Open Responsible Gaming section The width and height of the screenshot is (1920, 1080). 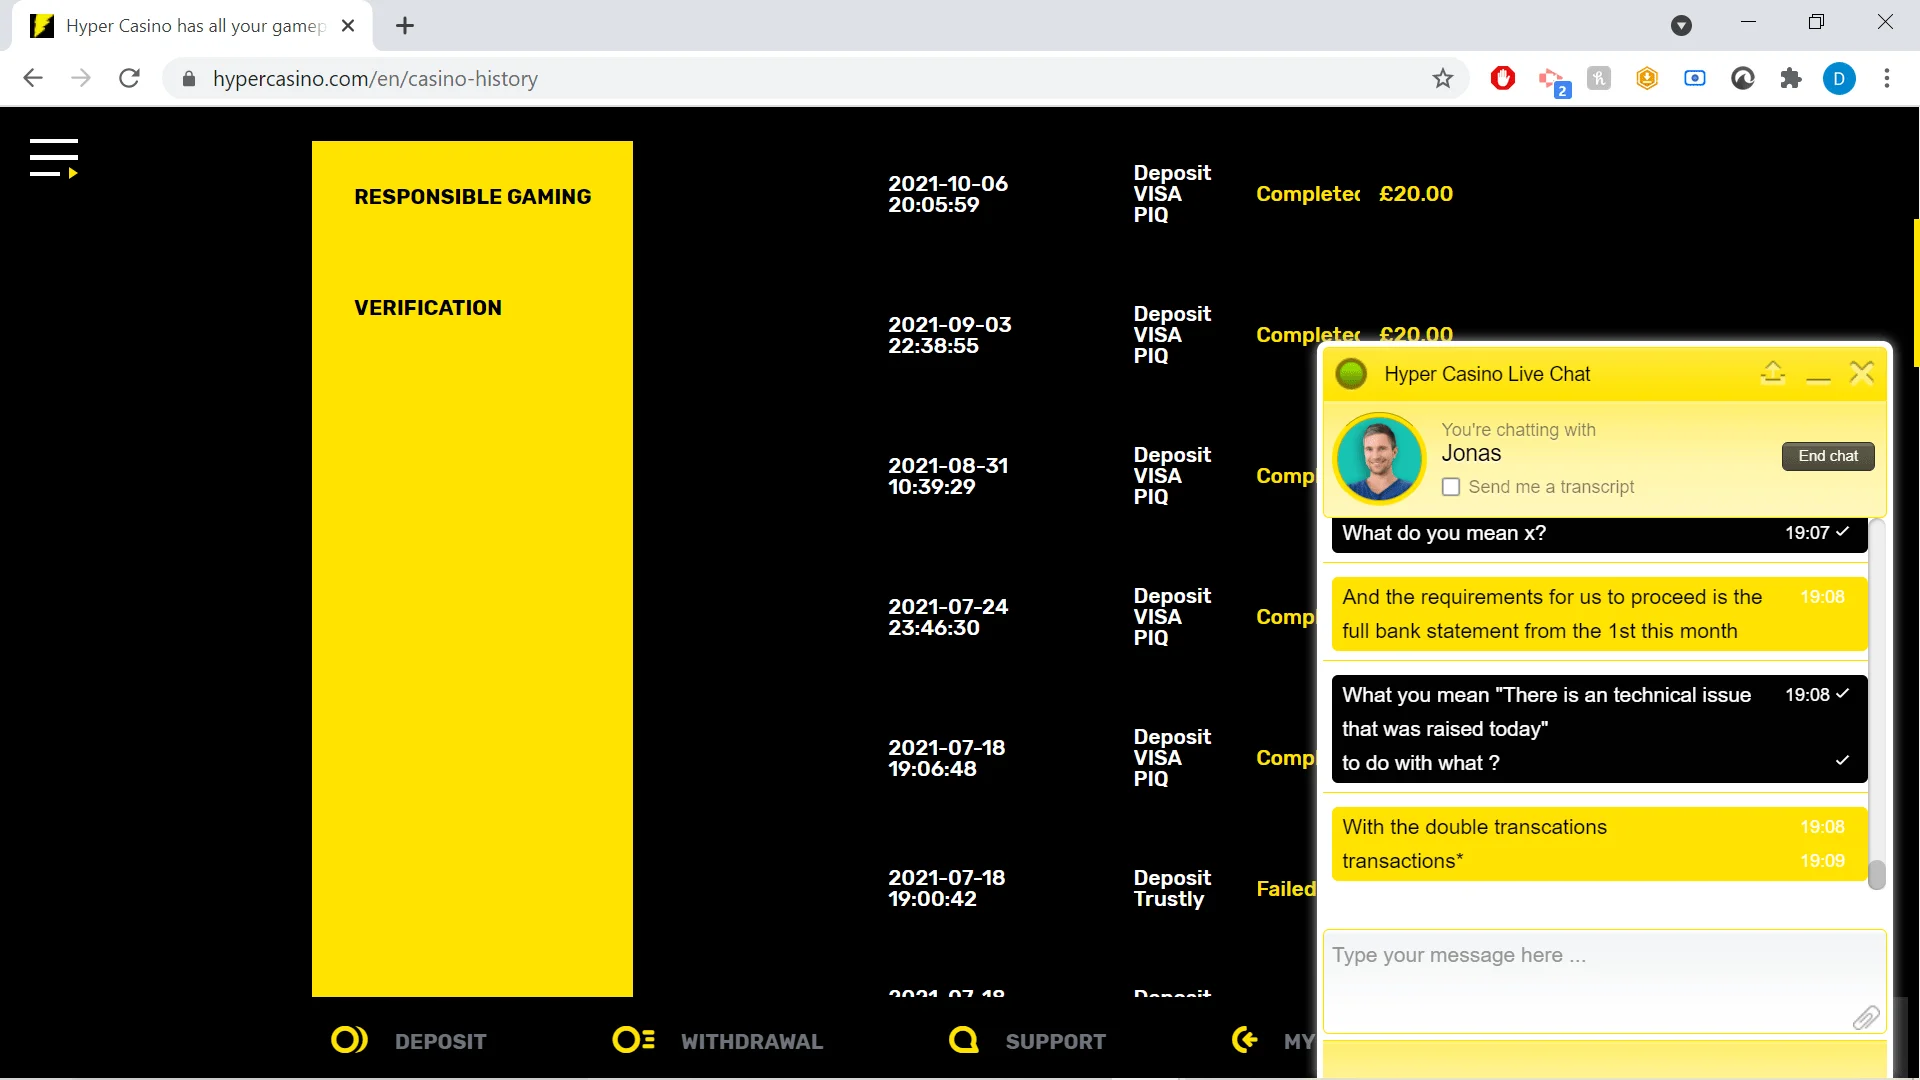click(x=473, y=197)
